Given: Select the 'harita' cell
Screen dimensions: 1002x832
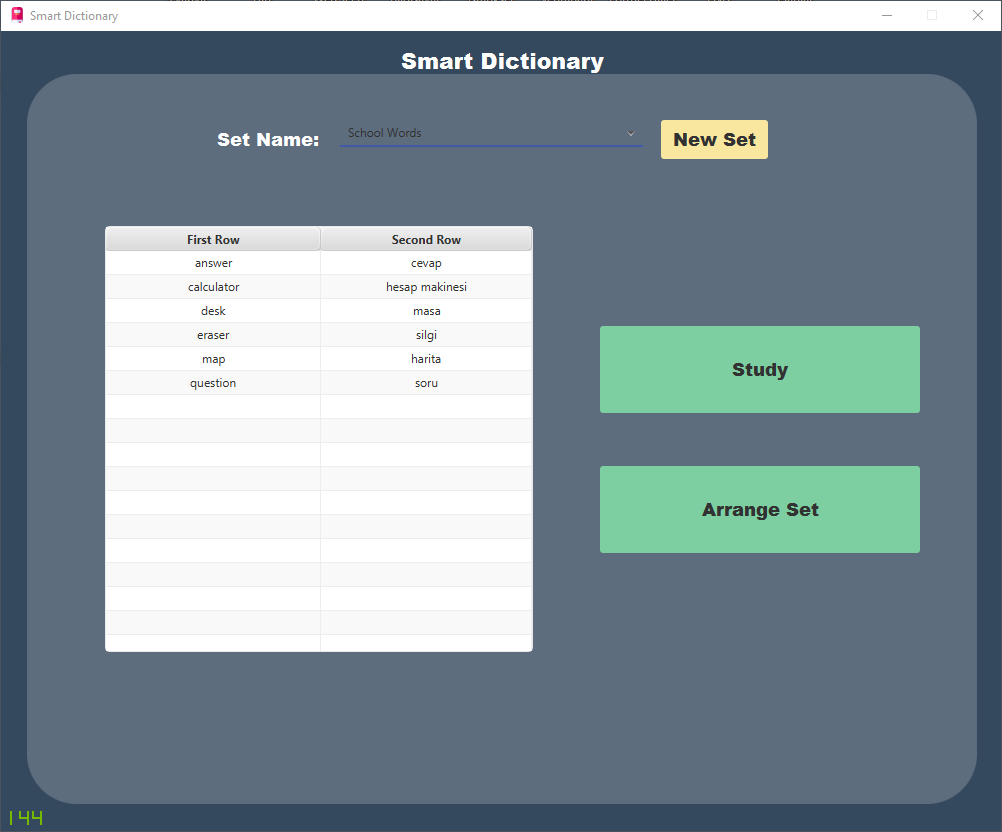Looking at the screenshot, I should 426,359.
